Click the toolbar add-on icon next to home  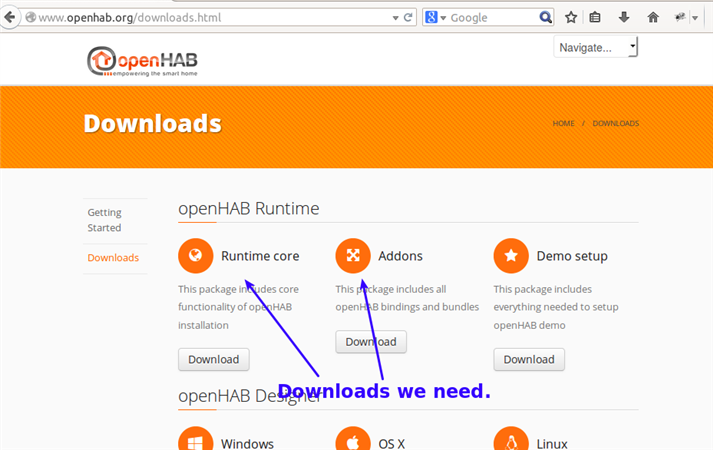click(680, 18)
